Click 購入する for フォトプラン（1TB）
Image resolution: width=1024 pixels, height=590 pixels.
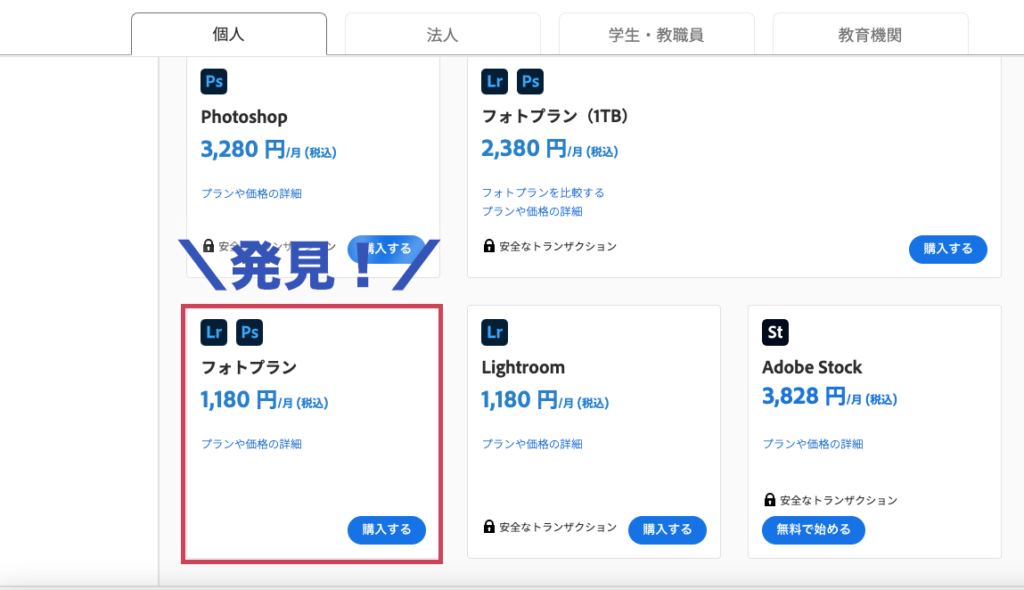coord(948,249)
